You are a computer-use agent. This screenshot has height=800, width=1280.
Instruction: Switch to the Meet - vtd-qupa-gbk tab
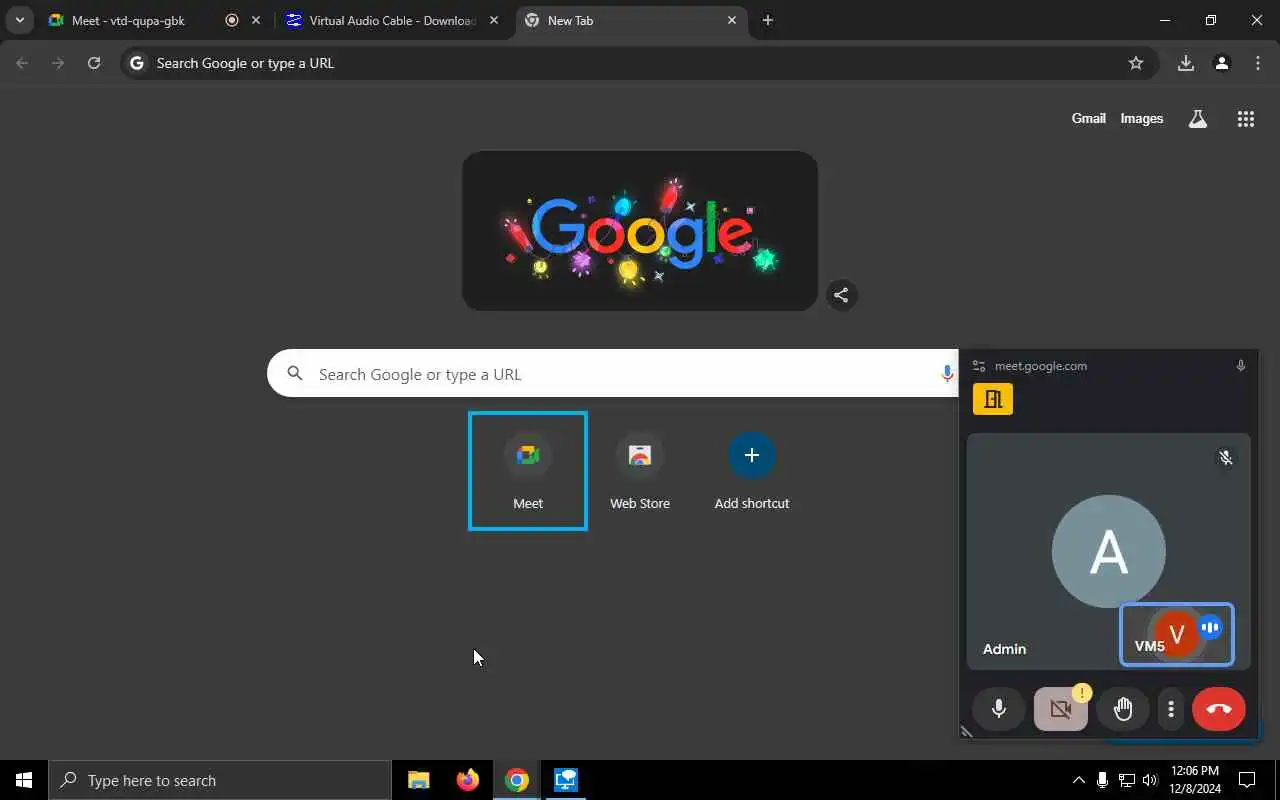tap(128, 20)
